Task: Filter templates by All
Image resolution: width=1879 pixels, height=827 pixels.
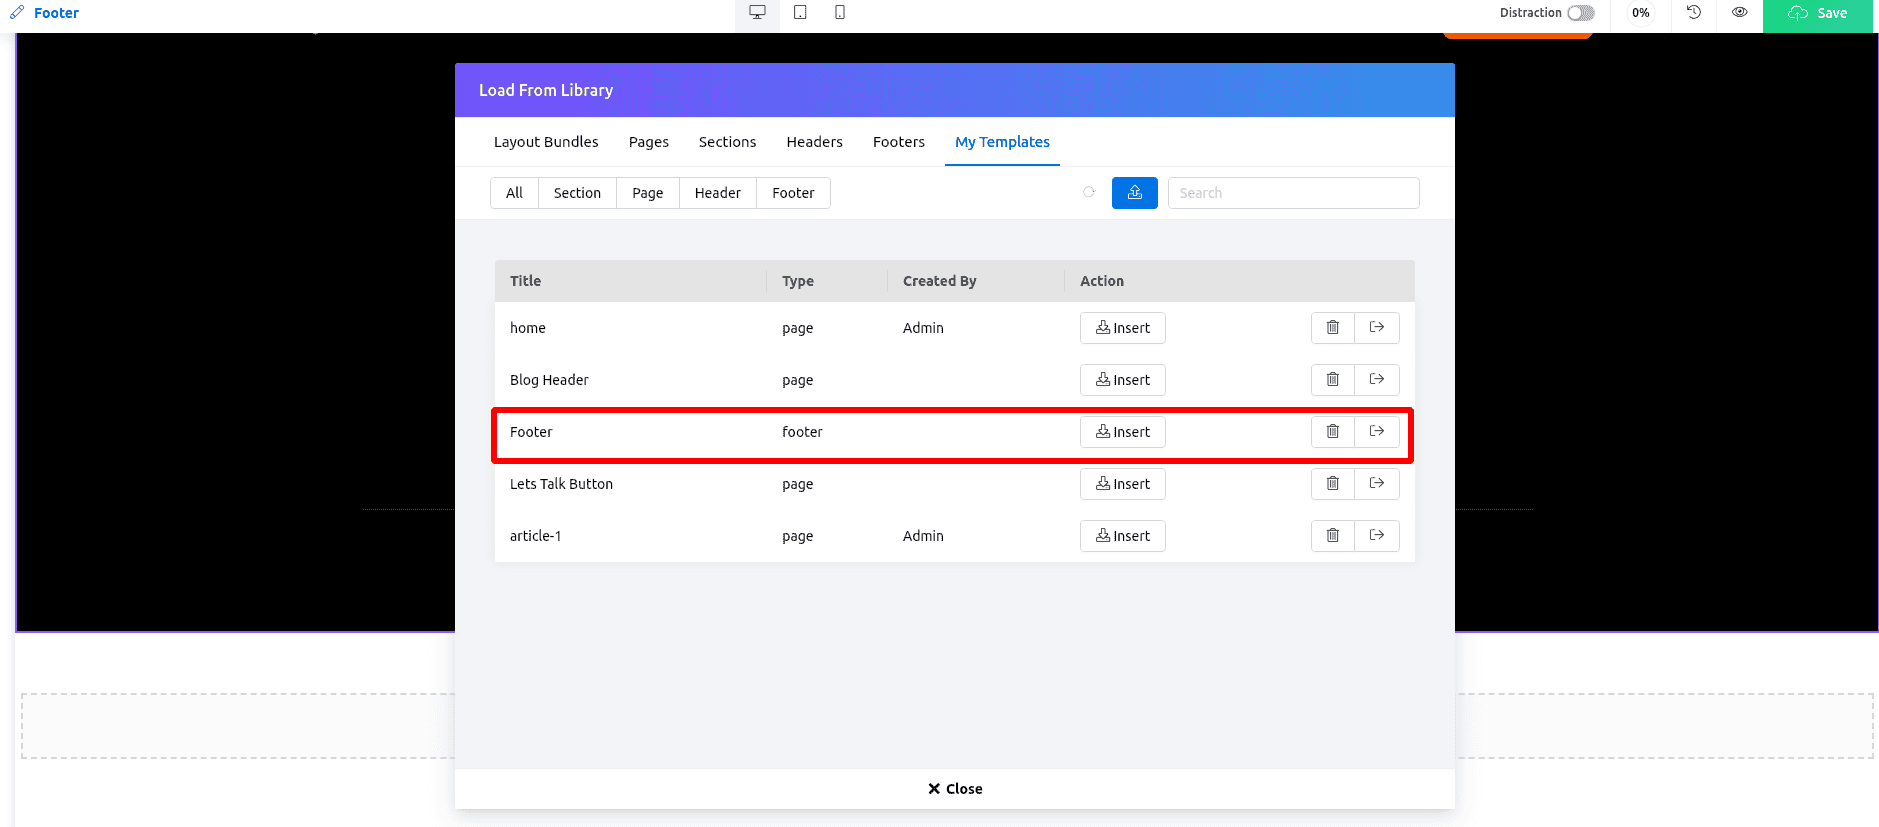Action: pos(514,193)
